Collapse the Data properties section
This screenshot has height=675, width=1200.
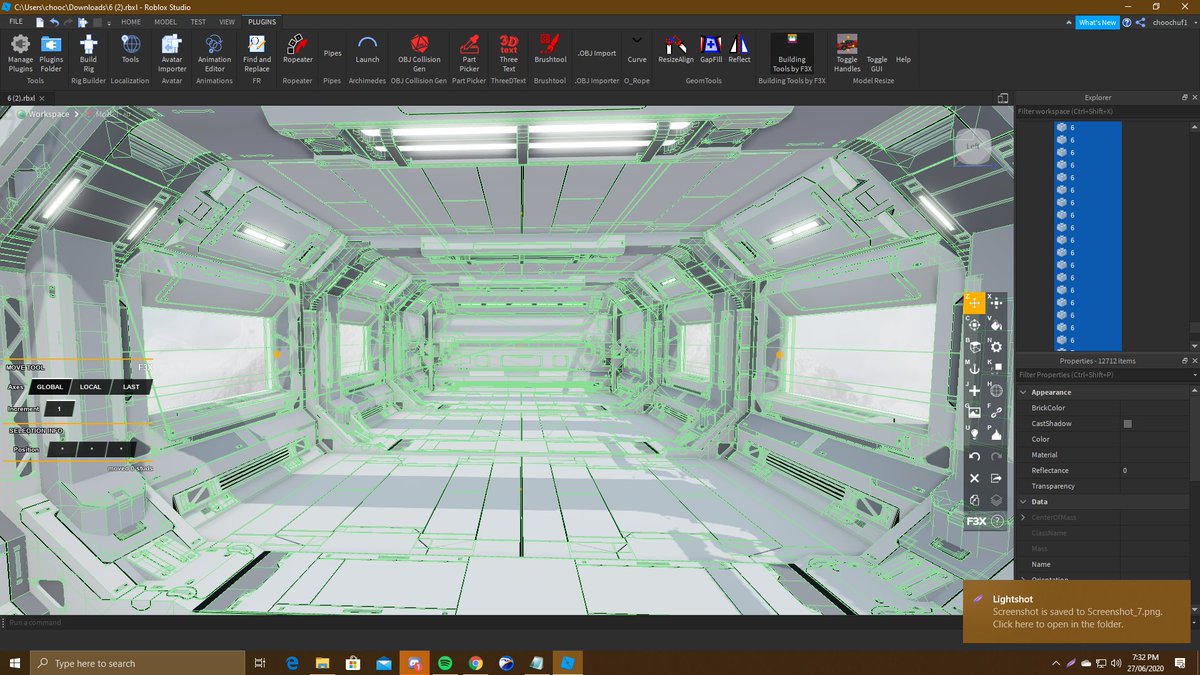pyautogui.click(x=1023, y=502)
